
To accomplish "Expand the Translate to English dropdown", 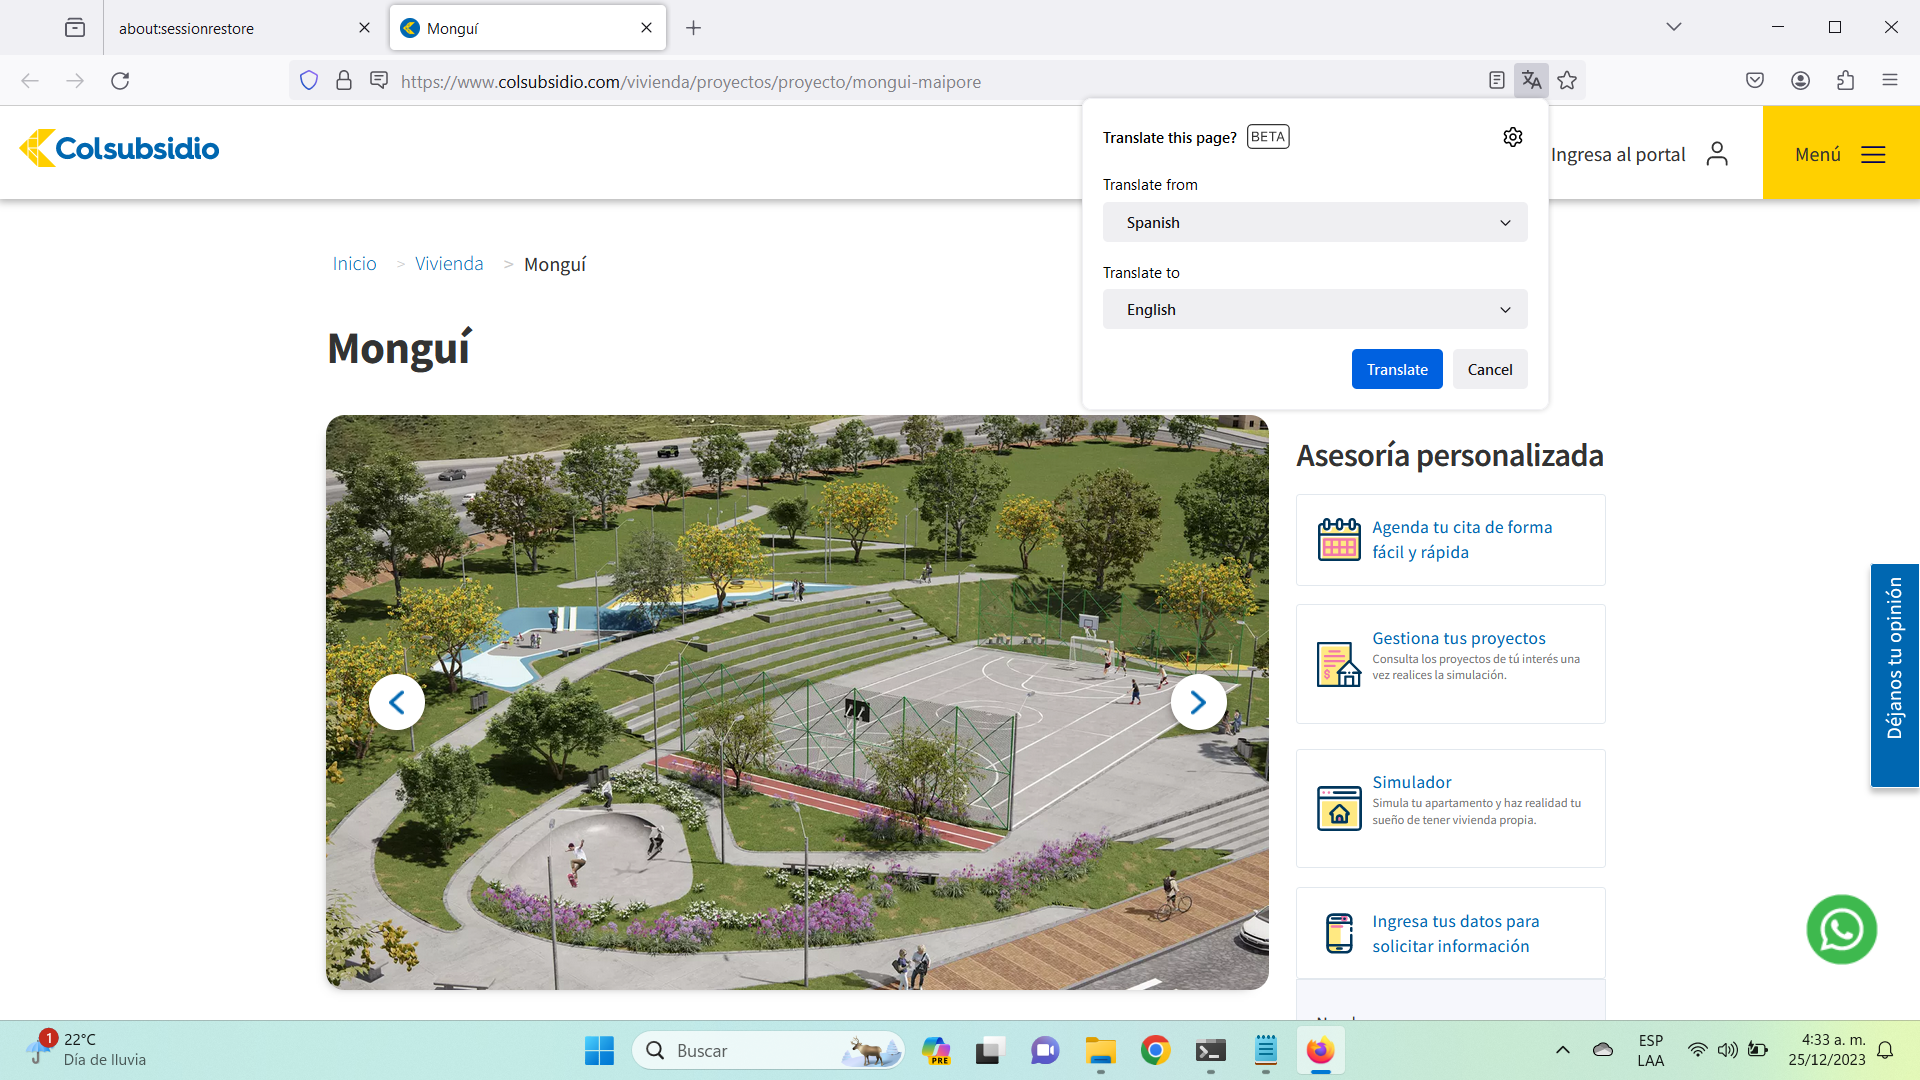I will tap(1314, 310).
